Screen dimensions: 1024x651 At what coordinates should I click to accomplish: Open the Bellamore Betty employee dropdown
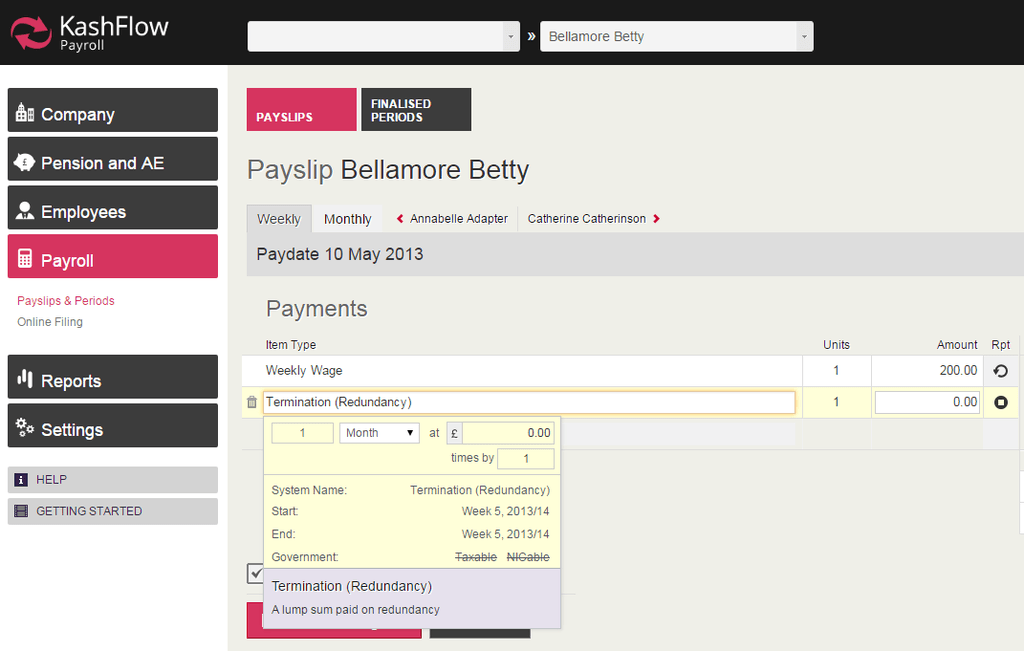[804, 37]
